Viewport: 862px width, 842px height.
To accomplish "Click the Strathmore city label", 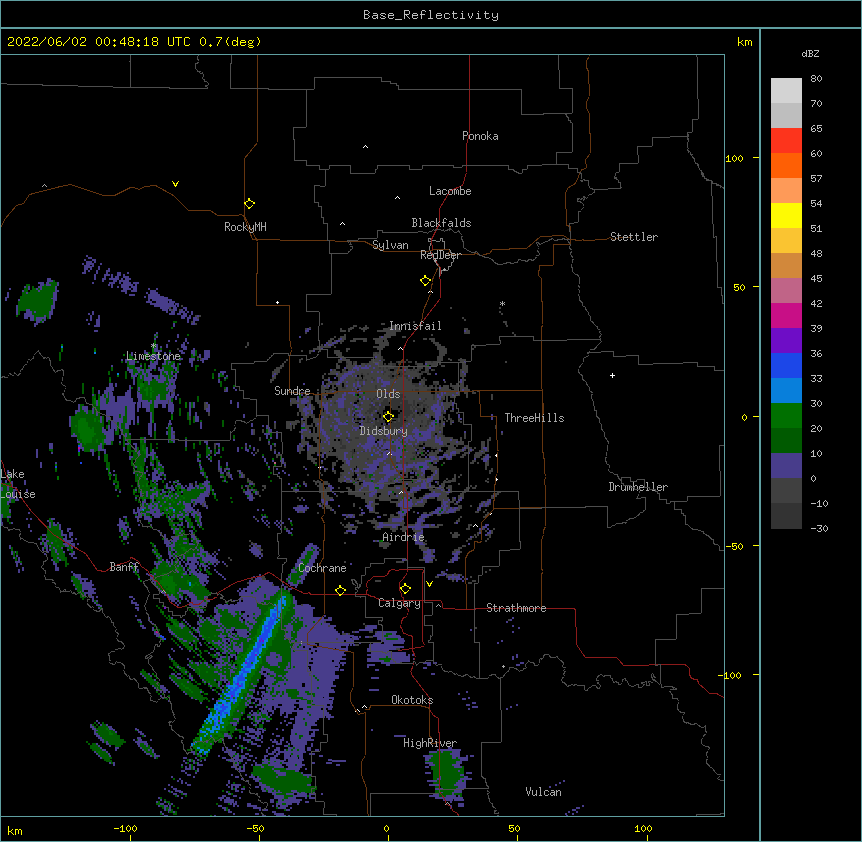I will pyautogui.click(x=516, y=608).
